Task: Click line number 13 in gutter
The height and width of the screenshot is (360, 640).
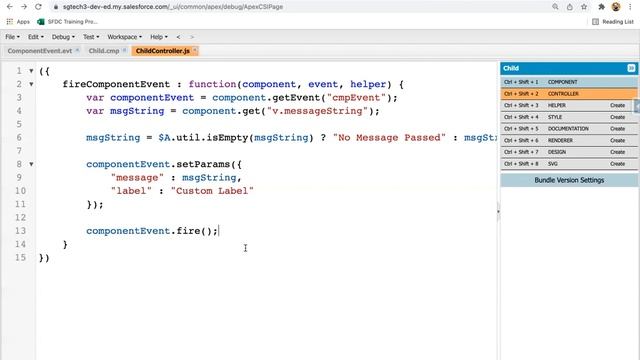Action: click(20, 231)
